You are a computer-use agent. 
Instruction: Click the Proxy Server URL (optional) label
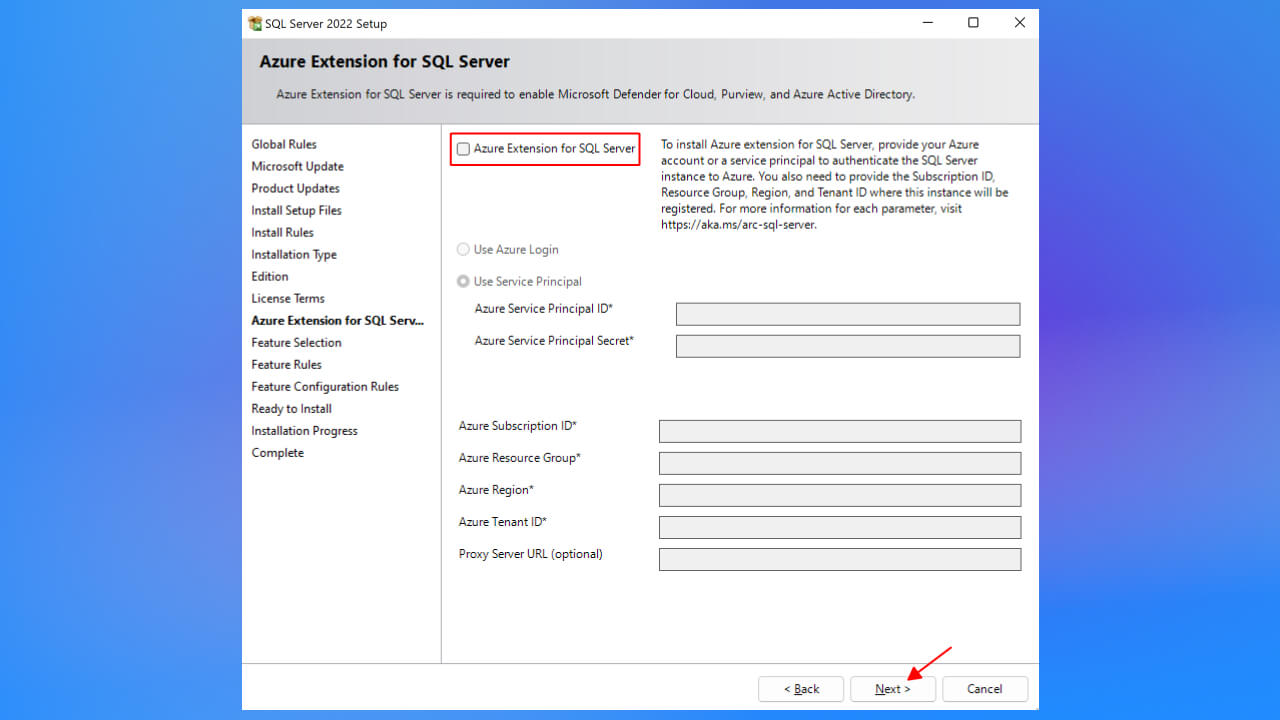(x=531, y=554)
